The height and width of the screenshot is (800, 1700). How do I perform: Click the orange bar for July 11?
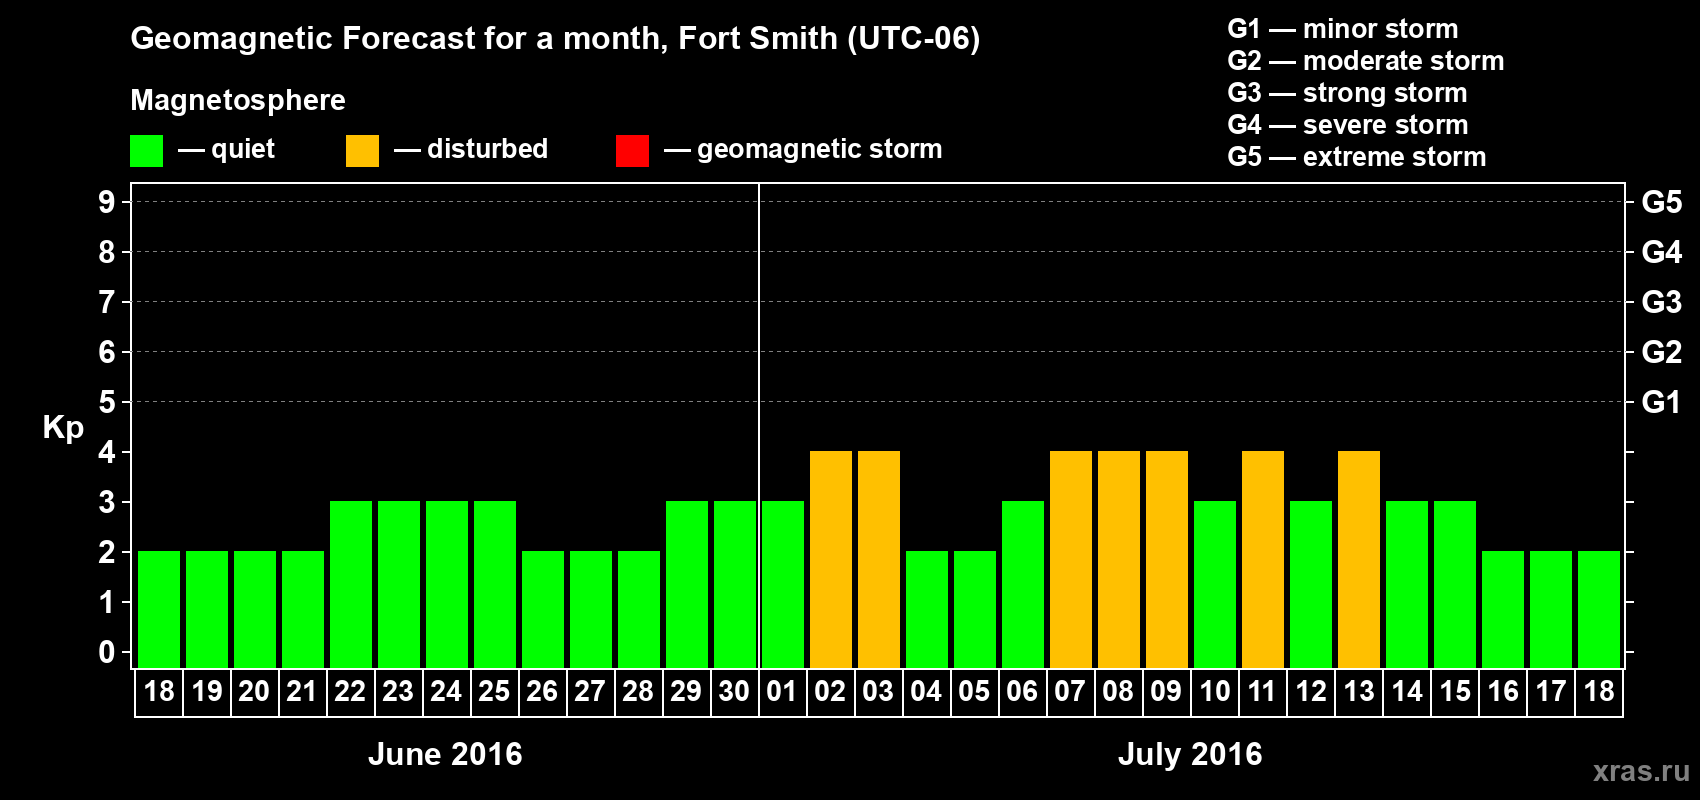1263,559
